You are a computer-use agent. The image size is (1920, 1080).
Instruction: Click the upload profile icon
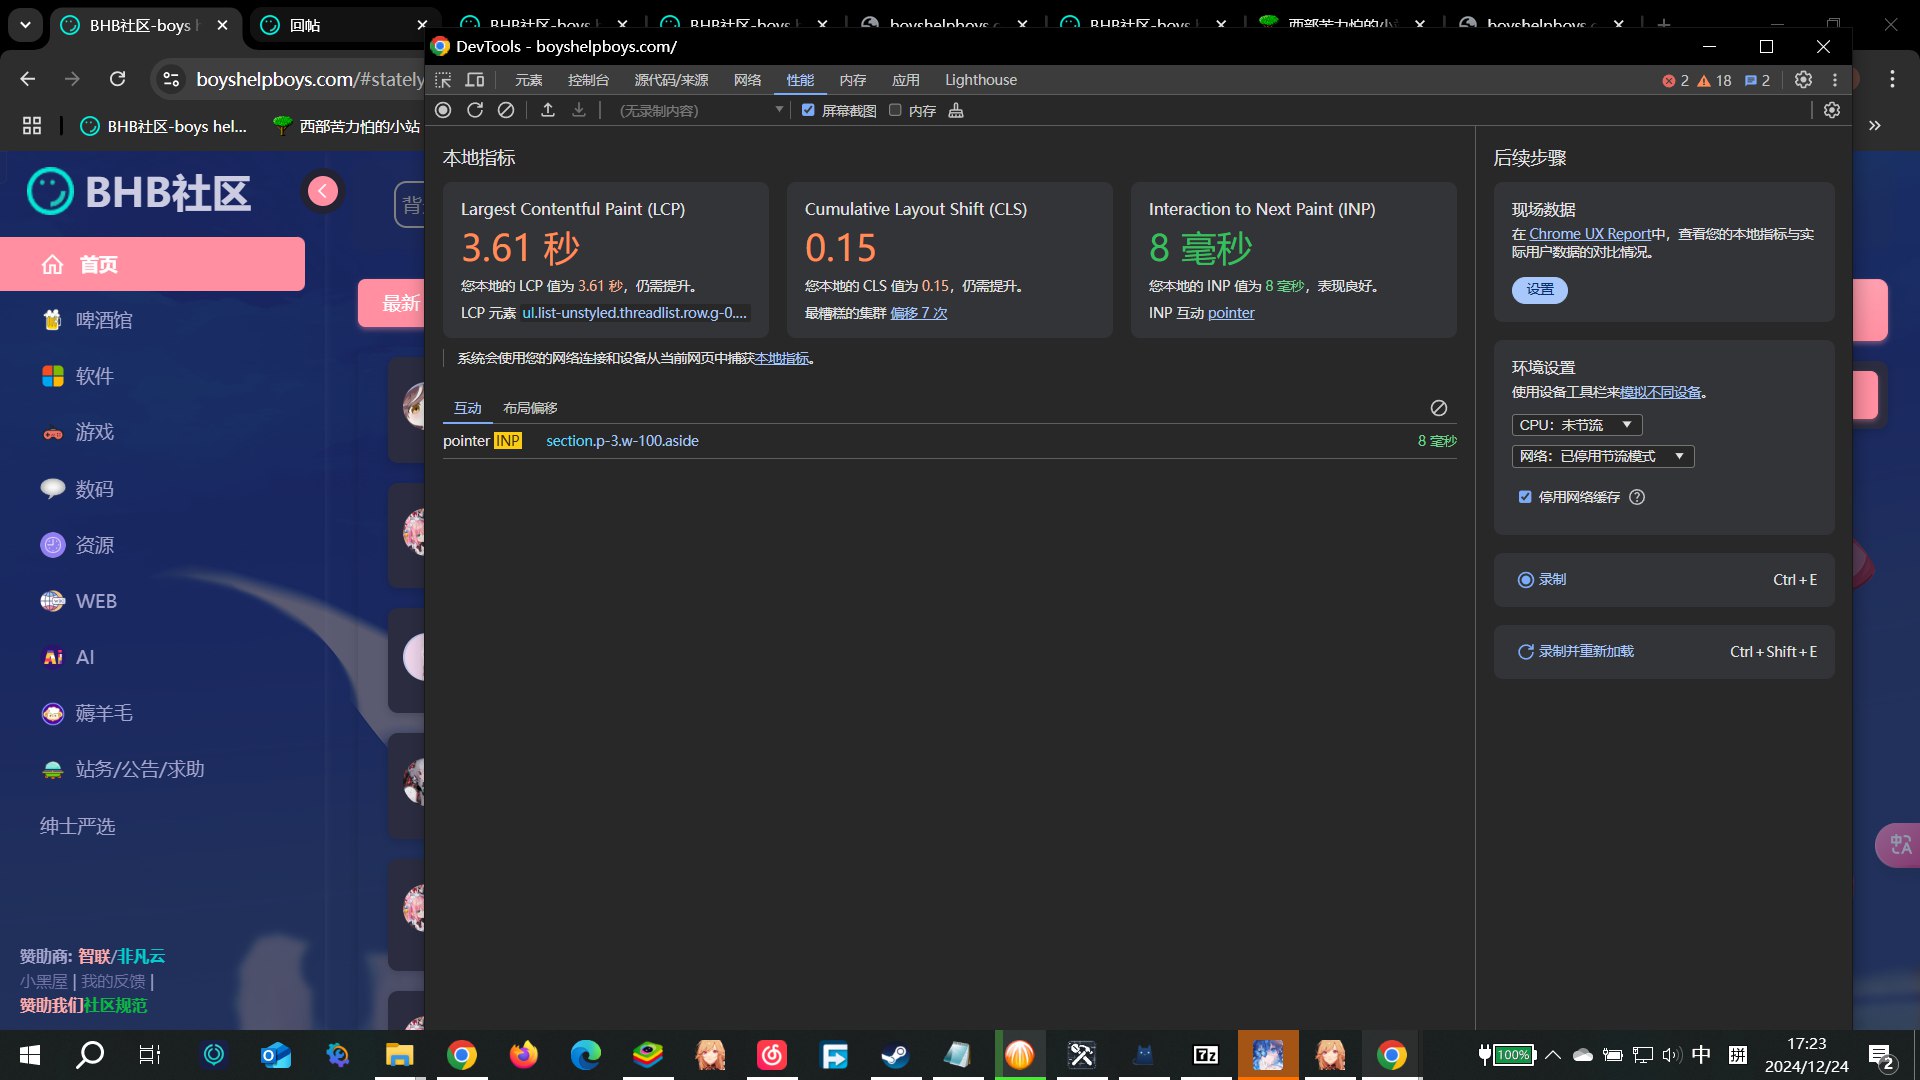(x=548, y=110)
